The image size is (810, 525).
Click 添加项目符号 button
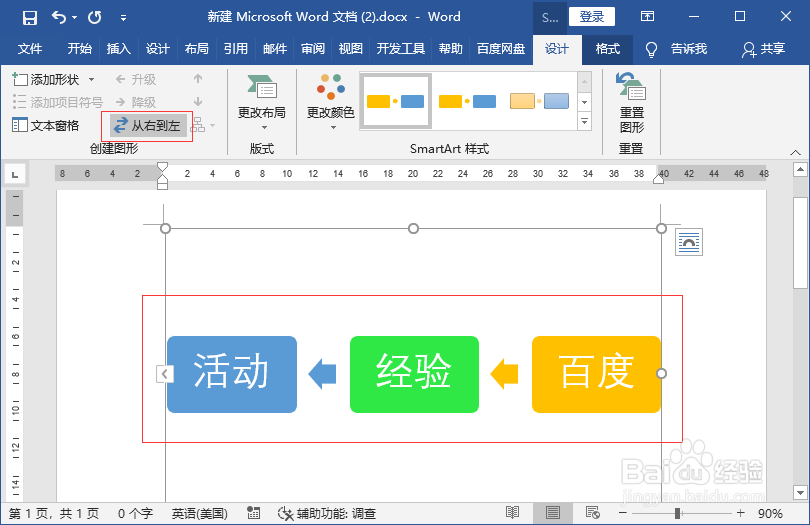57,102
